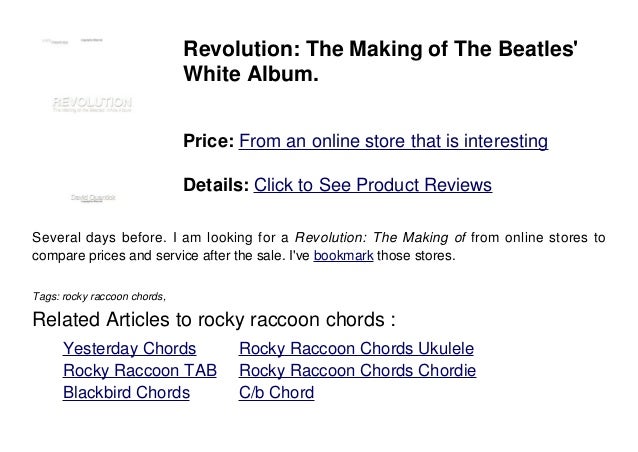Screen dimensions: 638x452
Task: Click the Related Articles heading
Action: pyautogui.click(x=214, y=319)
